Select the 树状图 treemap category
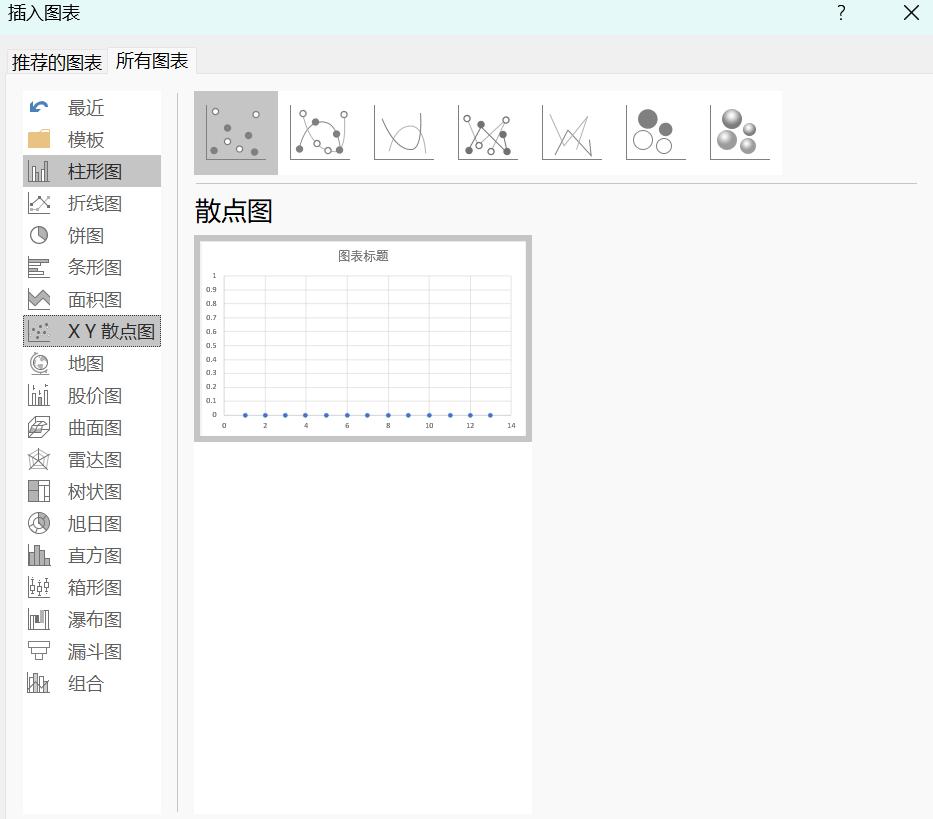 click(x=92, y=492)
